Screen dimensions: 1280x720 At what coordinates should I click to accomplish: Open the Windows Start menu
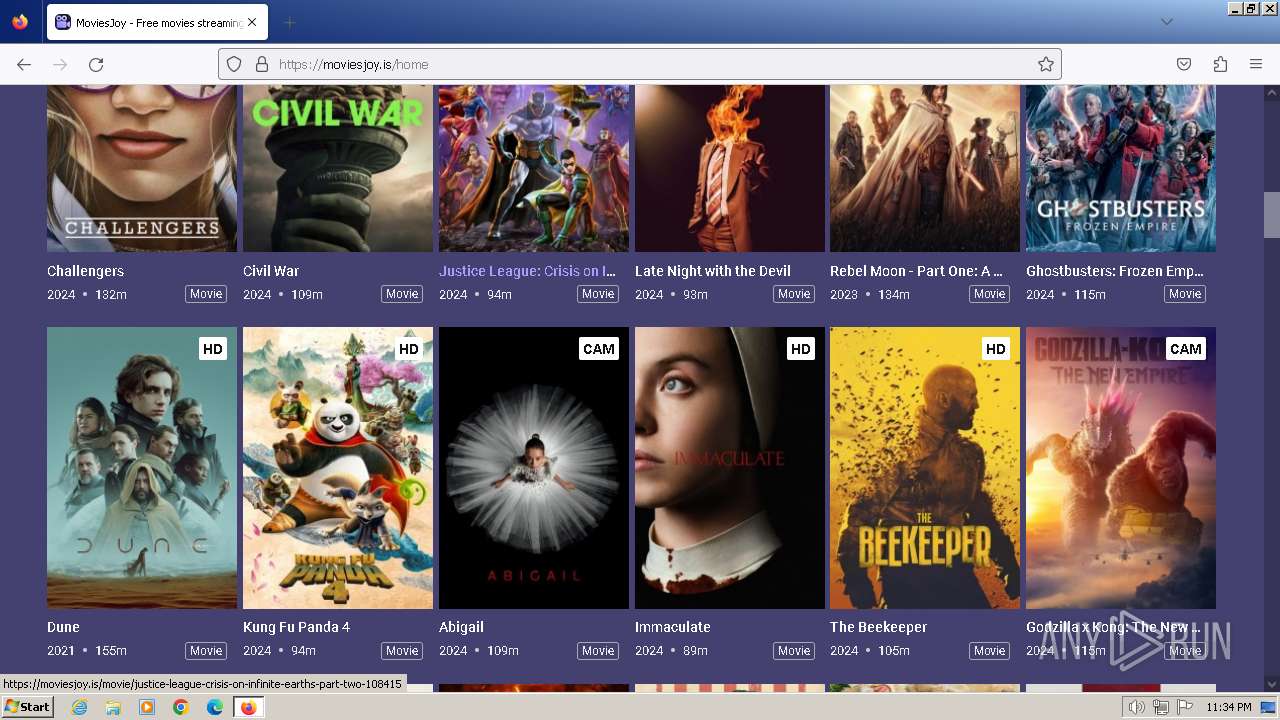tap(28, 707)
